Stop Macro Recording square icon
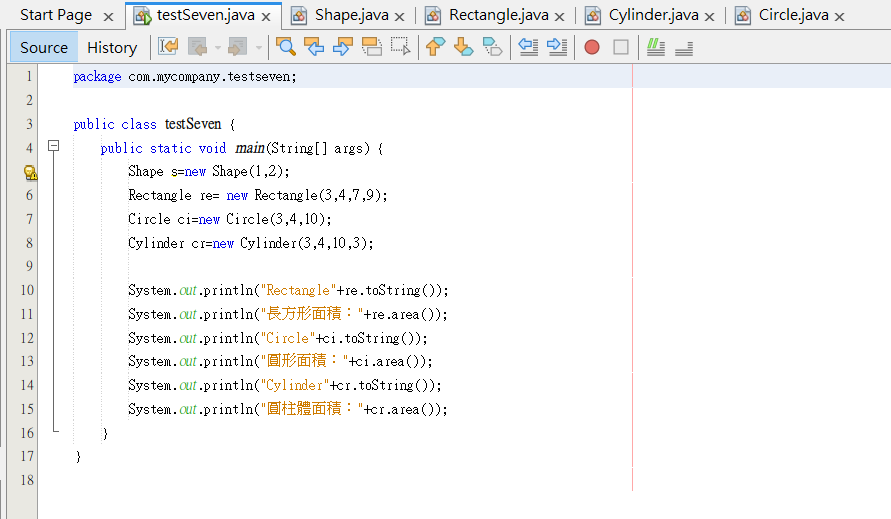This screenshot has height=519, width=891. [x=621, y=47]
